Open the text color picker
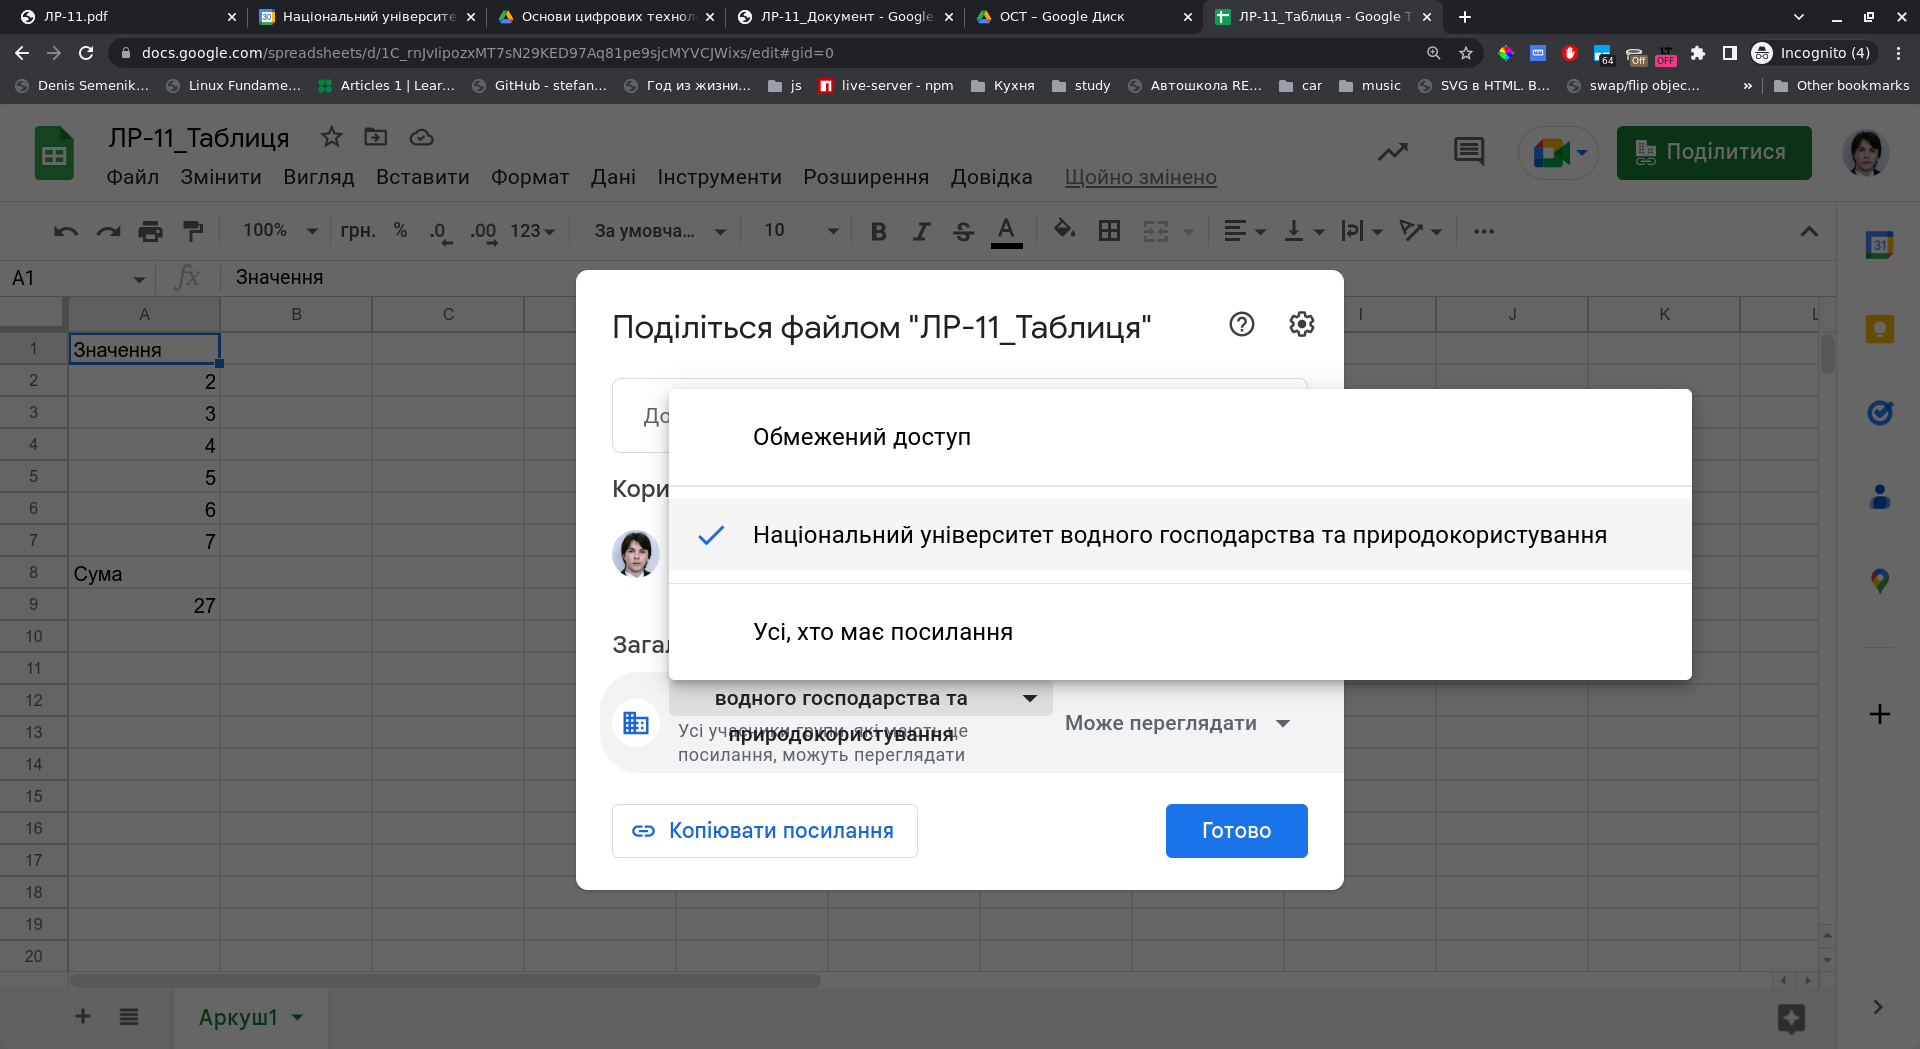 (x=1006, y=231)
